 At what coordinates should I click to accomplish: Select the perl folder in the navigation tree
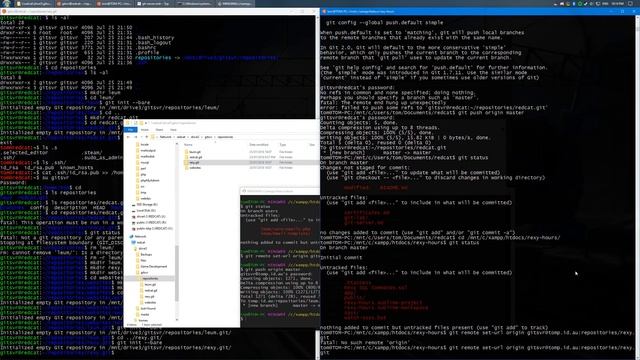pos(143,168)
